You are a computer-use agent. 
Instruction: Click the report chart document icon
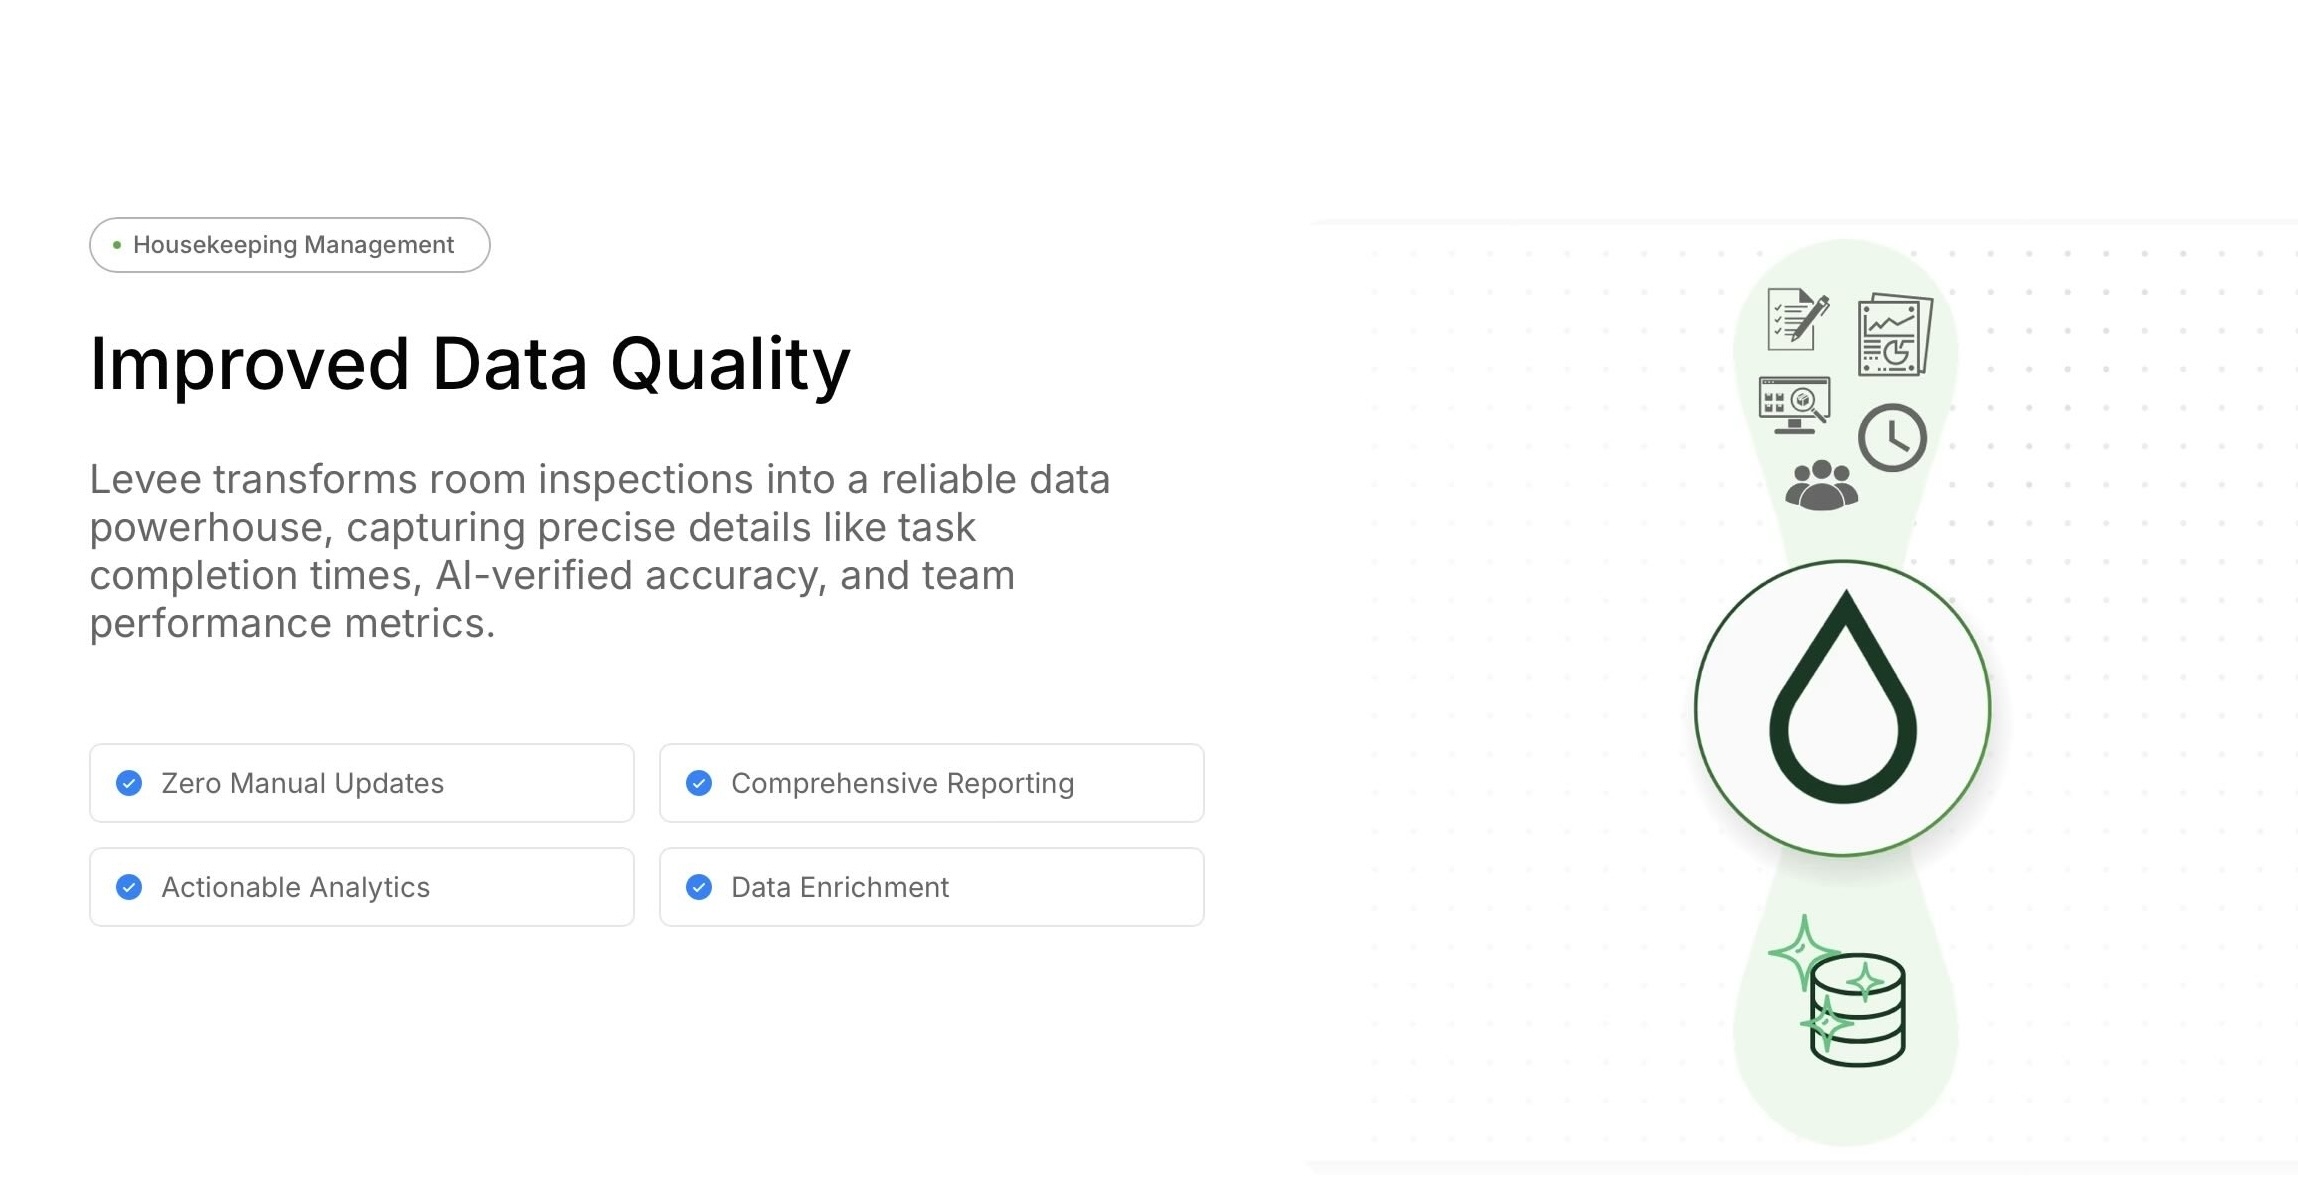(x=1894, y=335)
